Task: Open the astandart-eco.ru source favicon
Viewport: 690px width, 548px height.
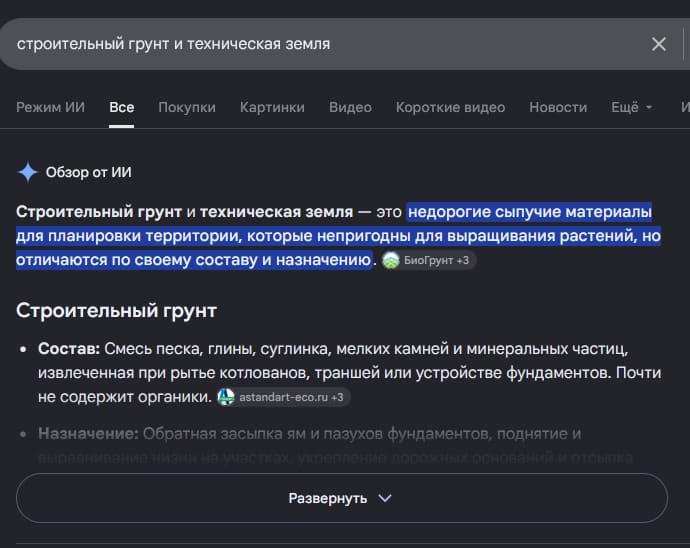Action: [x=226, y=397]
